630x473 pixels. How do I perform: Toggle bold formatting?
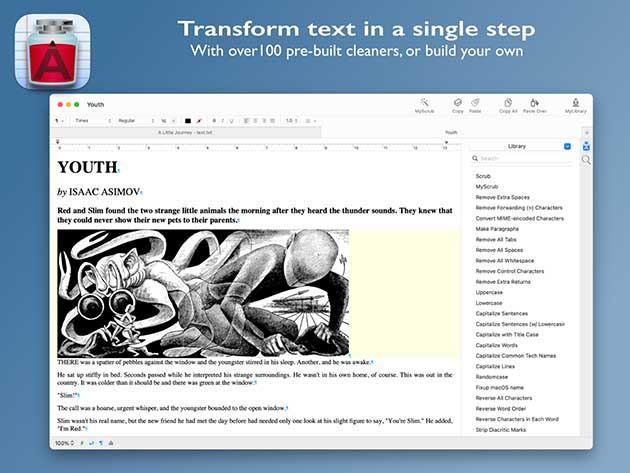214,121
